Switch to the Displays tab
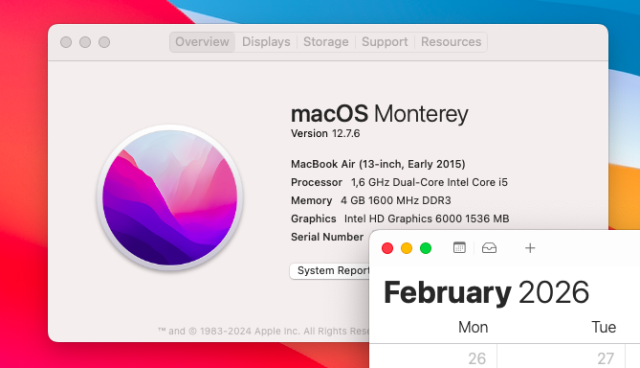Screen dimensions: 640x368 (x=266, y=42)
